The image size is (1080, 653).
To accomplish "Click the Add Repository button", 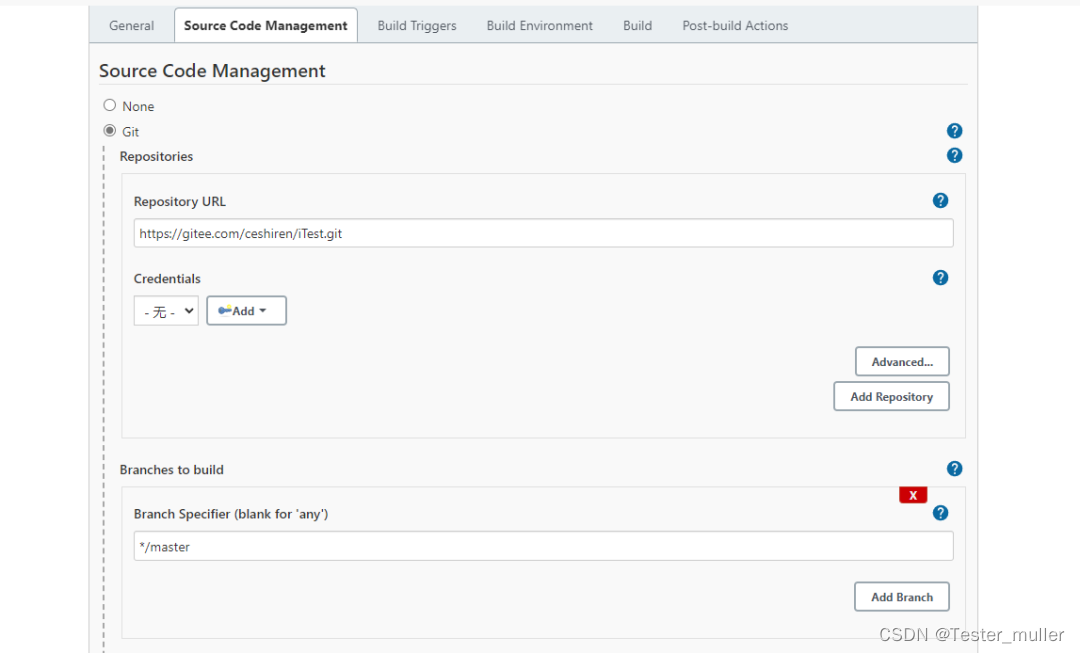I will point(891,397).
